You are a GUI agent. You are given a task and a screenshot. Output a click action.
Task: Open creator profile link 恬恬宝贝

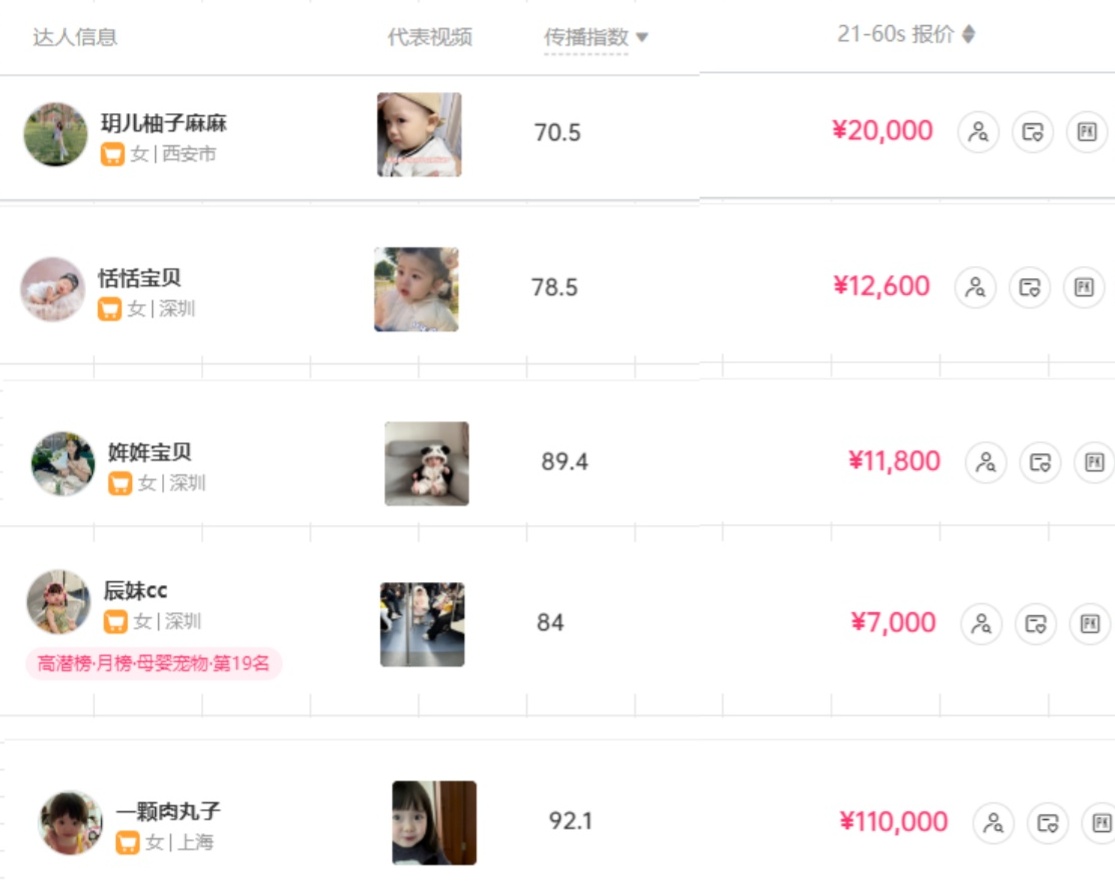tap(139, 278)
